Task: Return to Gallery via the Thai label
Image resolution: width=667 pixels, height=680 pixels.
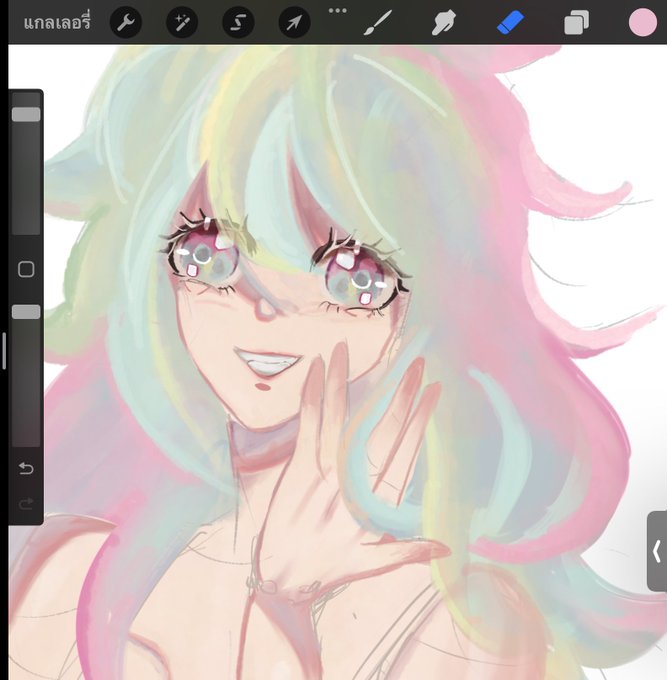Action: (x=57, y=23)
